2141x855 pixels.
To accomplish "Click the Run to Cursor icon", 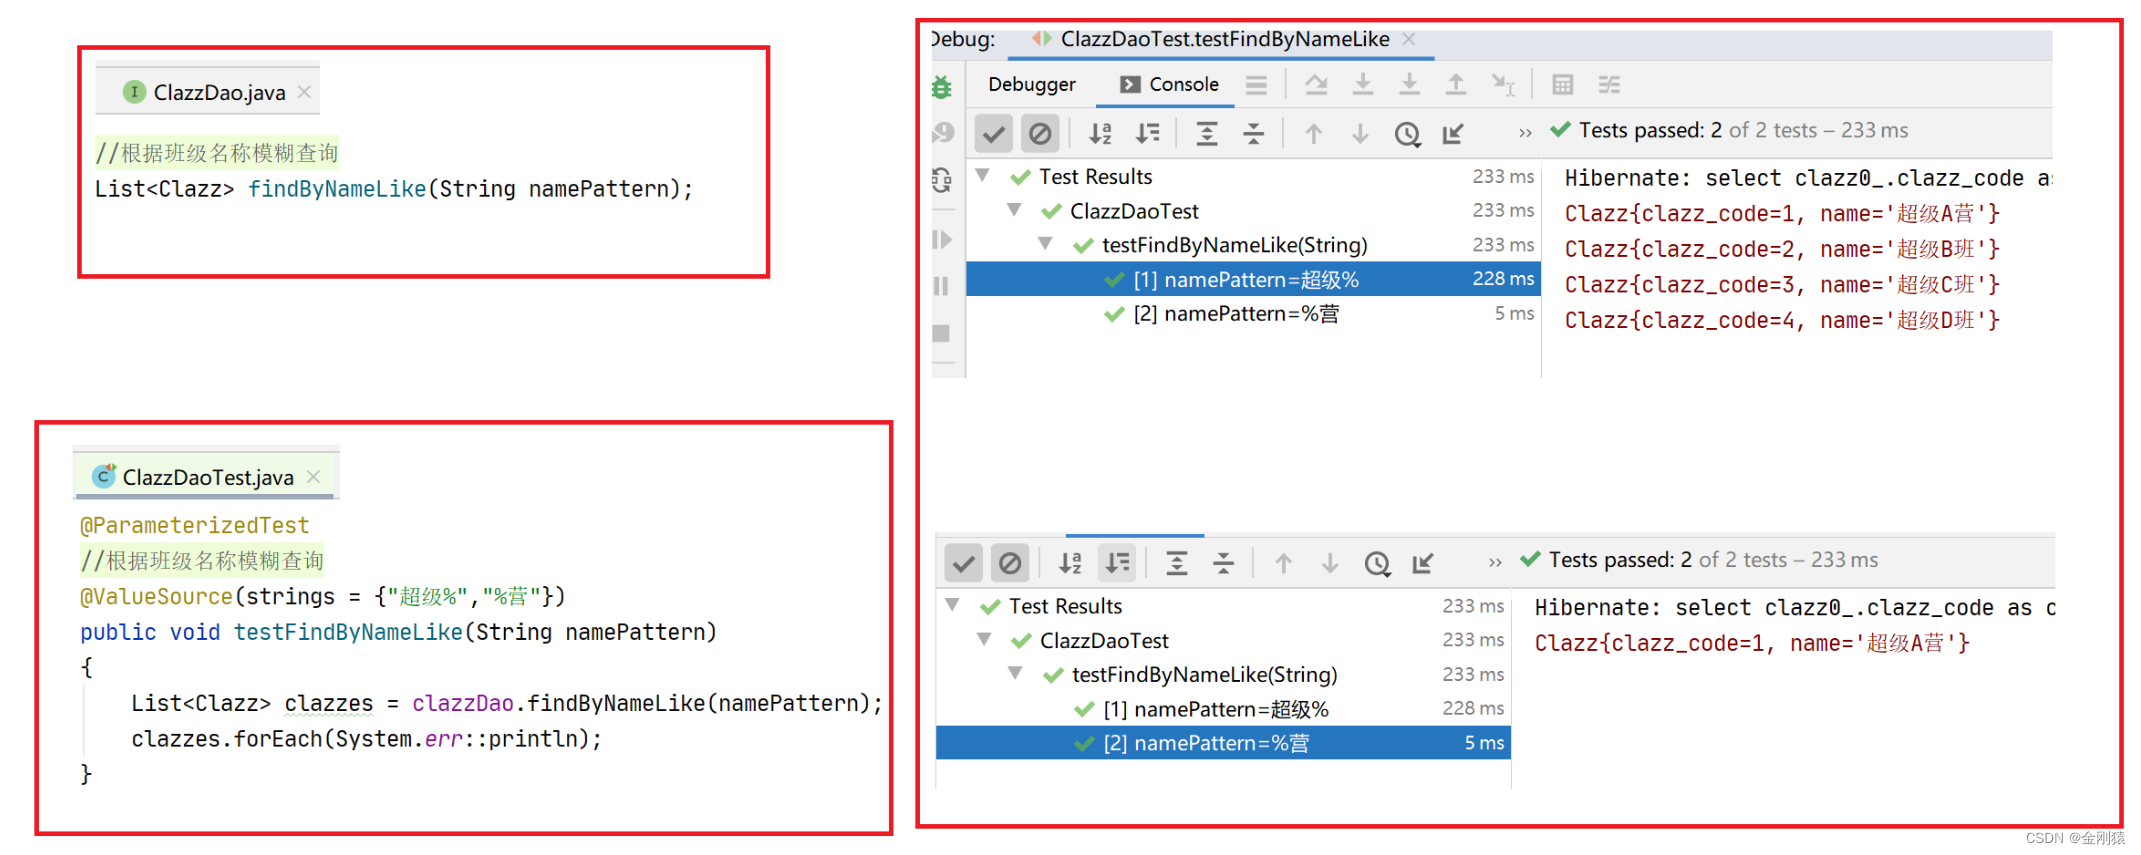I will tap(1503, 85).
